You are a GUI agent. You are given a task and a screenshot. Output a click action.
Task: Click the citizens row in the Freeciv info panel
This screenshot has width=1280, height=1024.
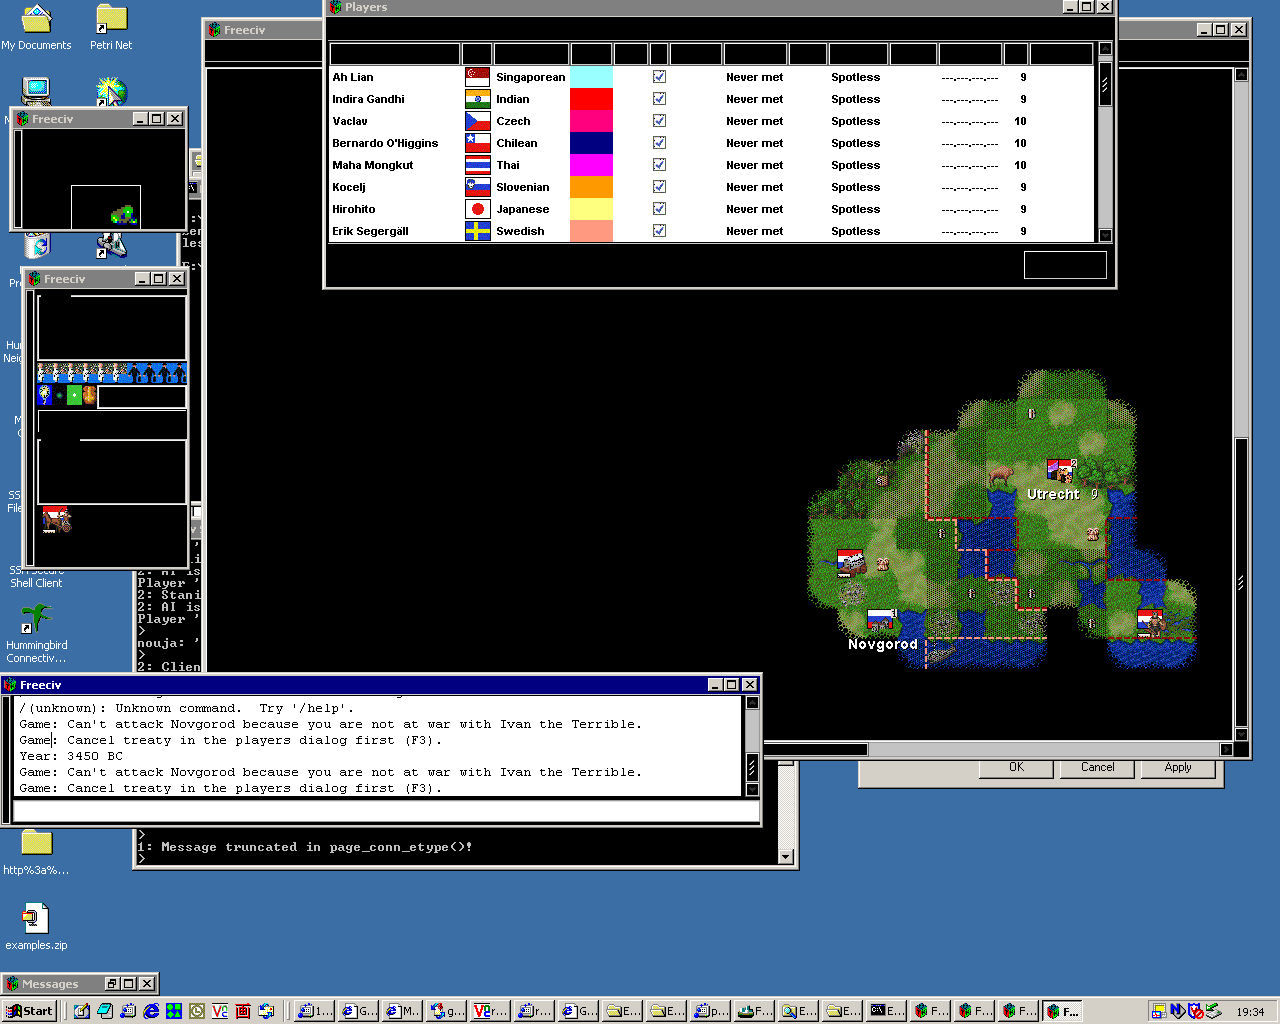click(112, 373)
